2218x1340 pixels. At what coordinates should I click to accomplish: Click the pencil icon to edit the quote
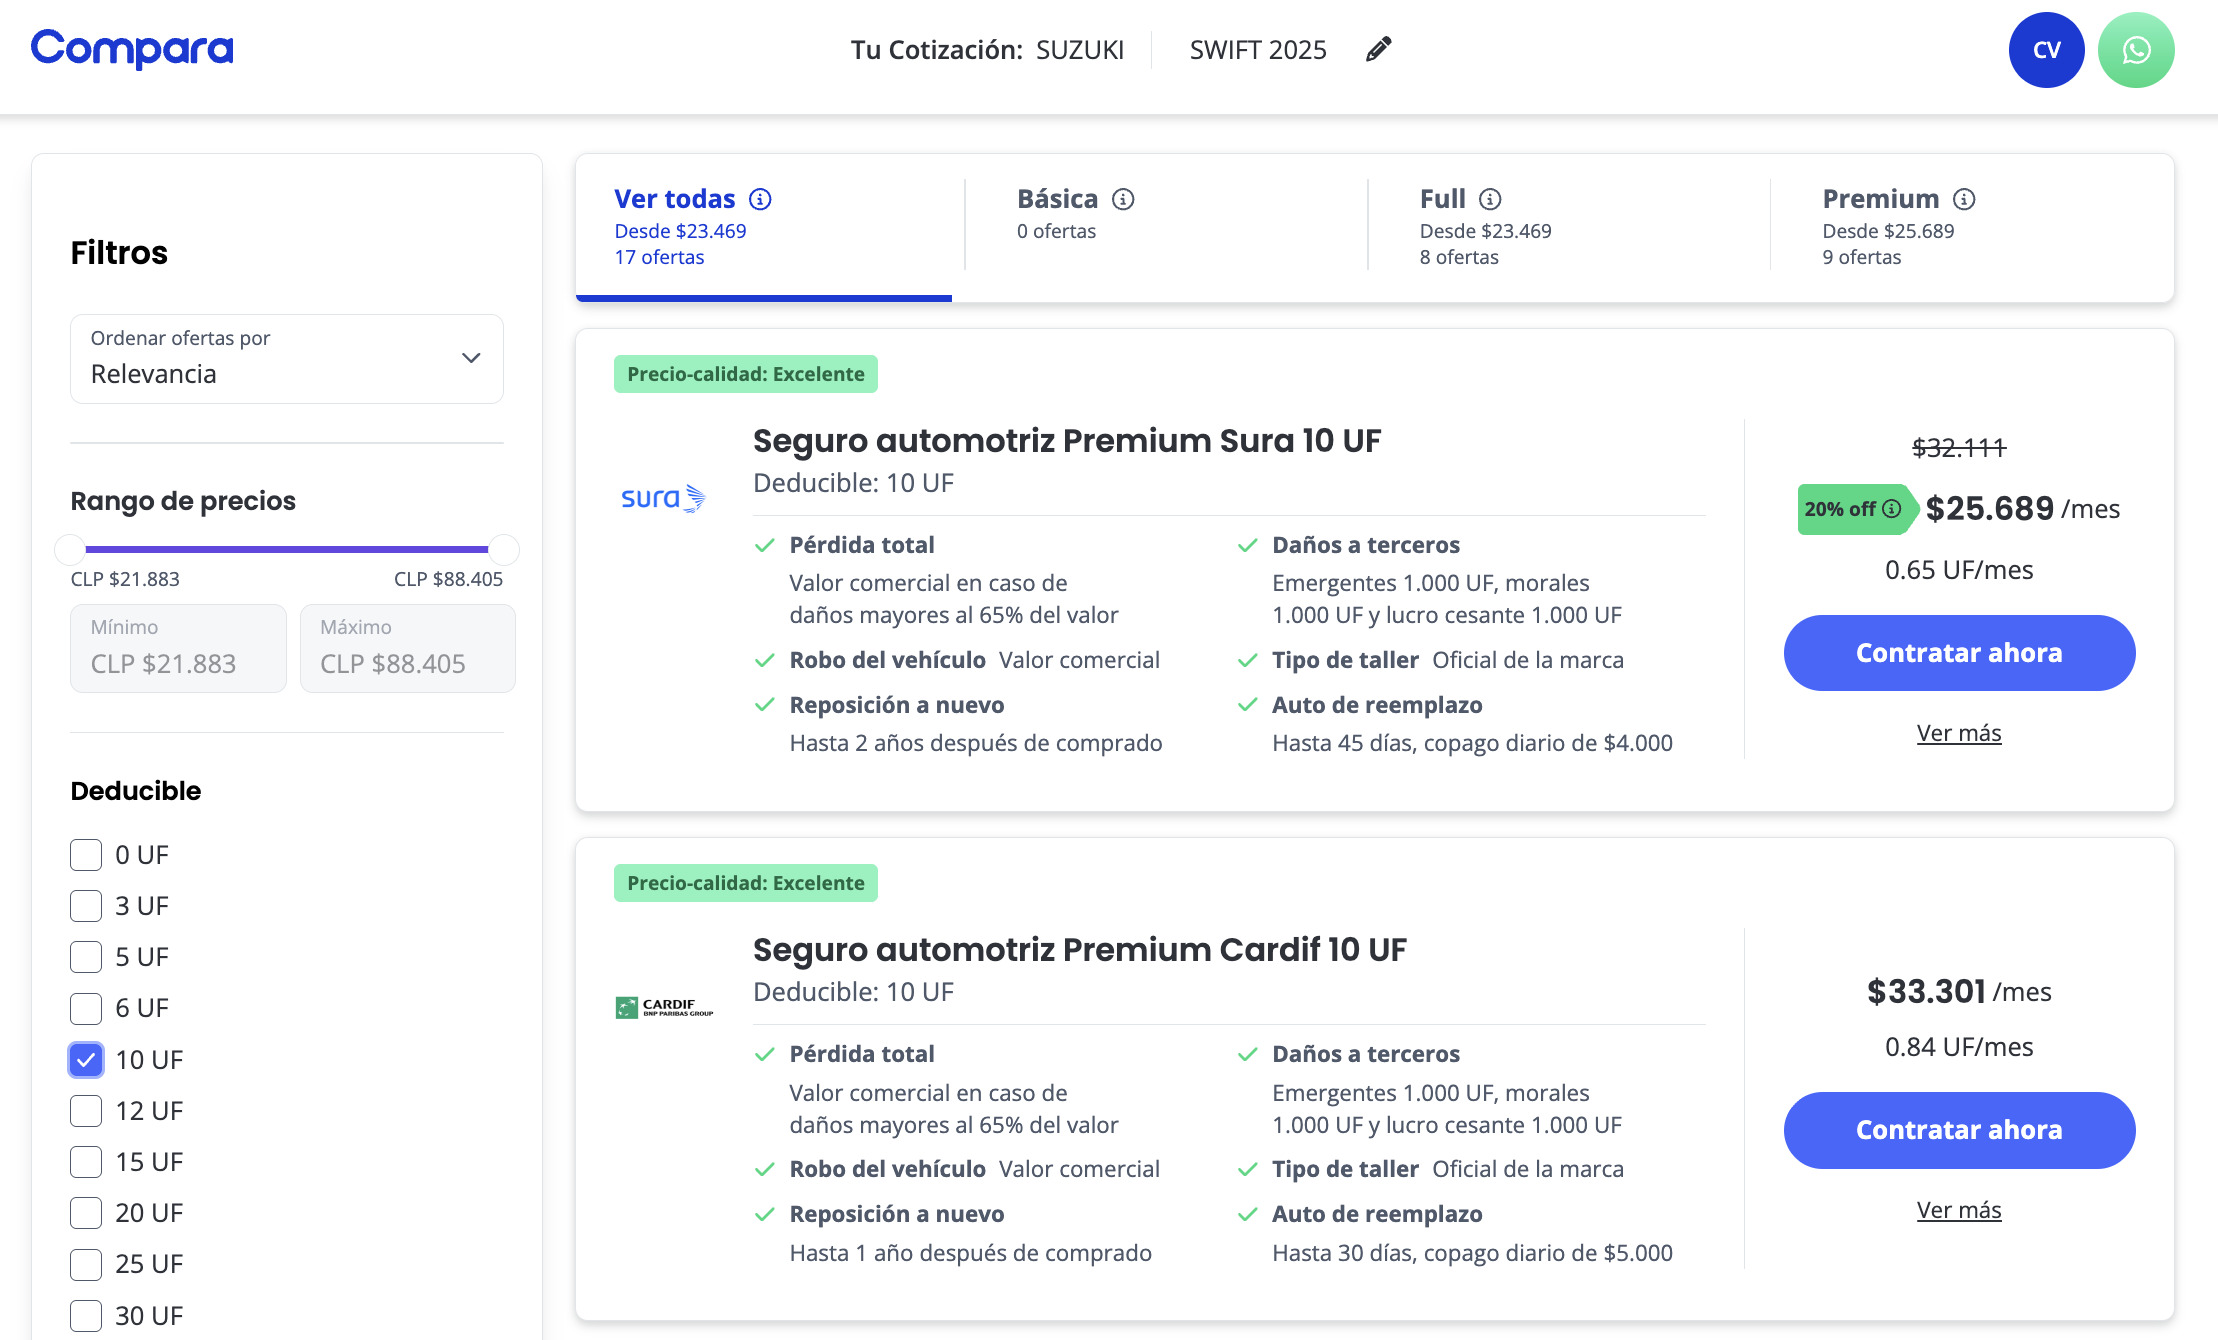(1377, 48)
